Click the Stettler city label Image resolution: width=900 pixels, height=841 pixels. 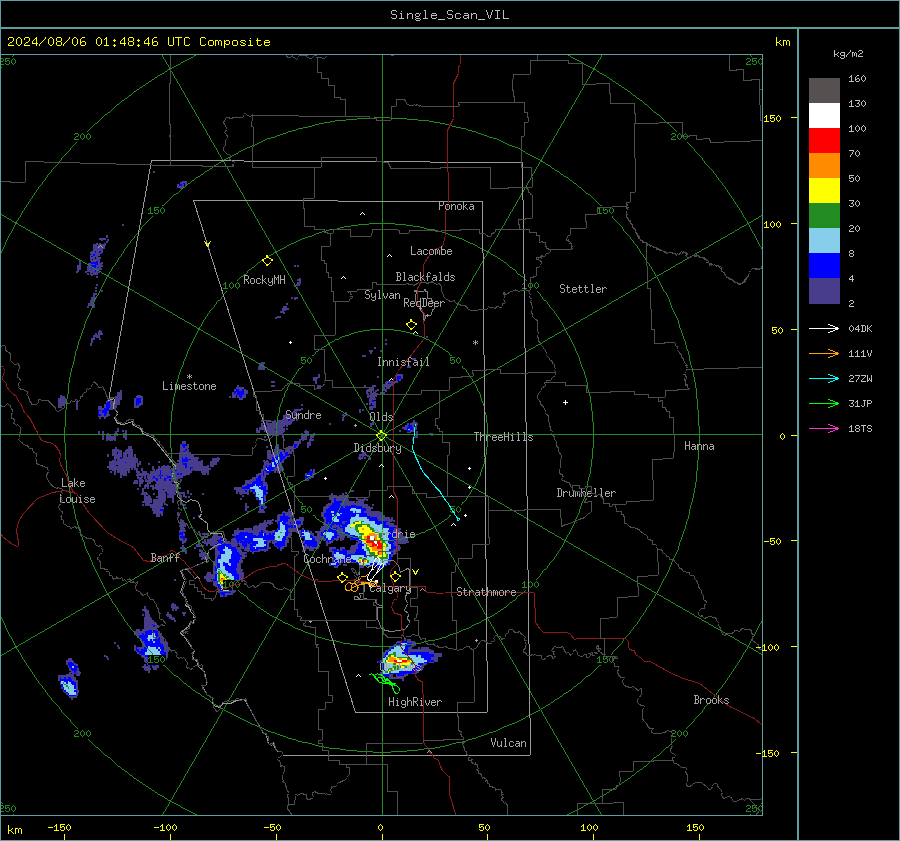[x=583, y=289]
